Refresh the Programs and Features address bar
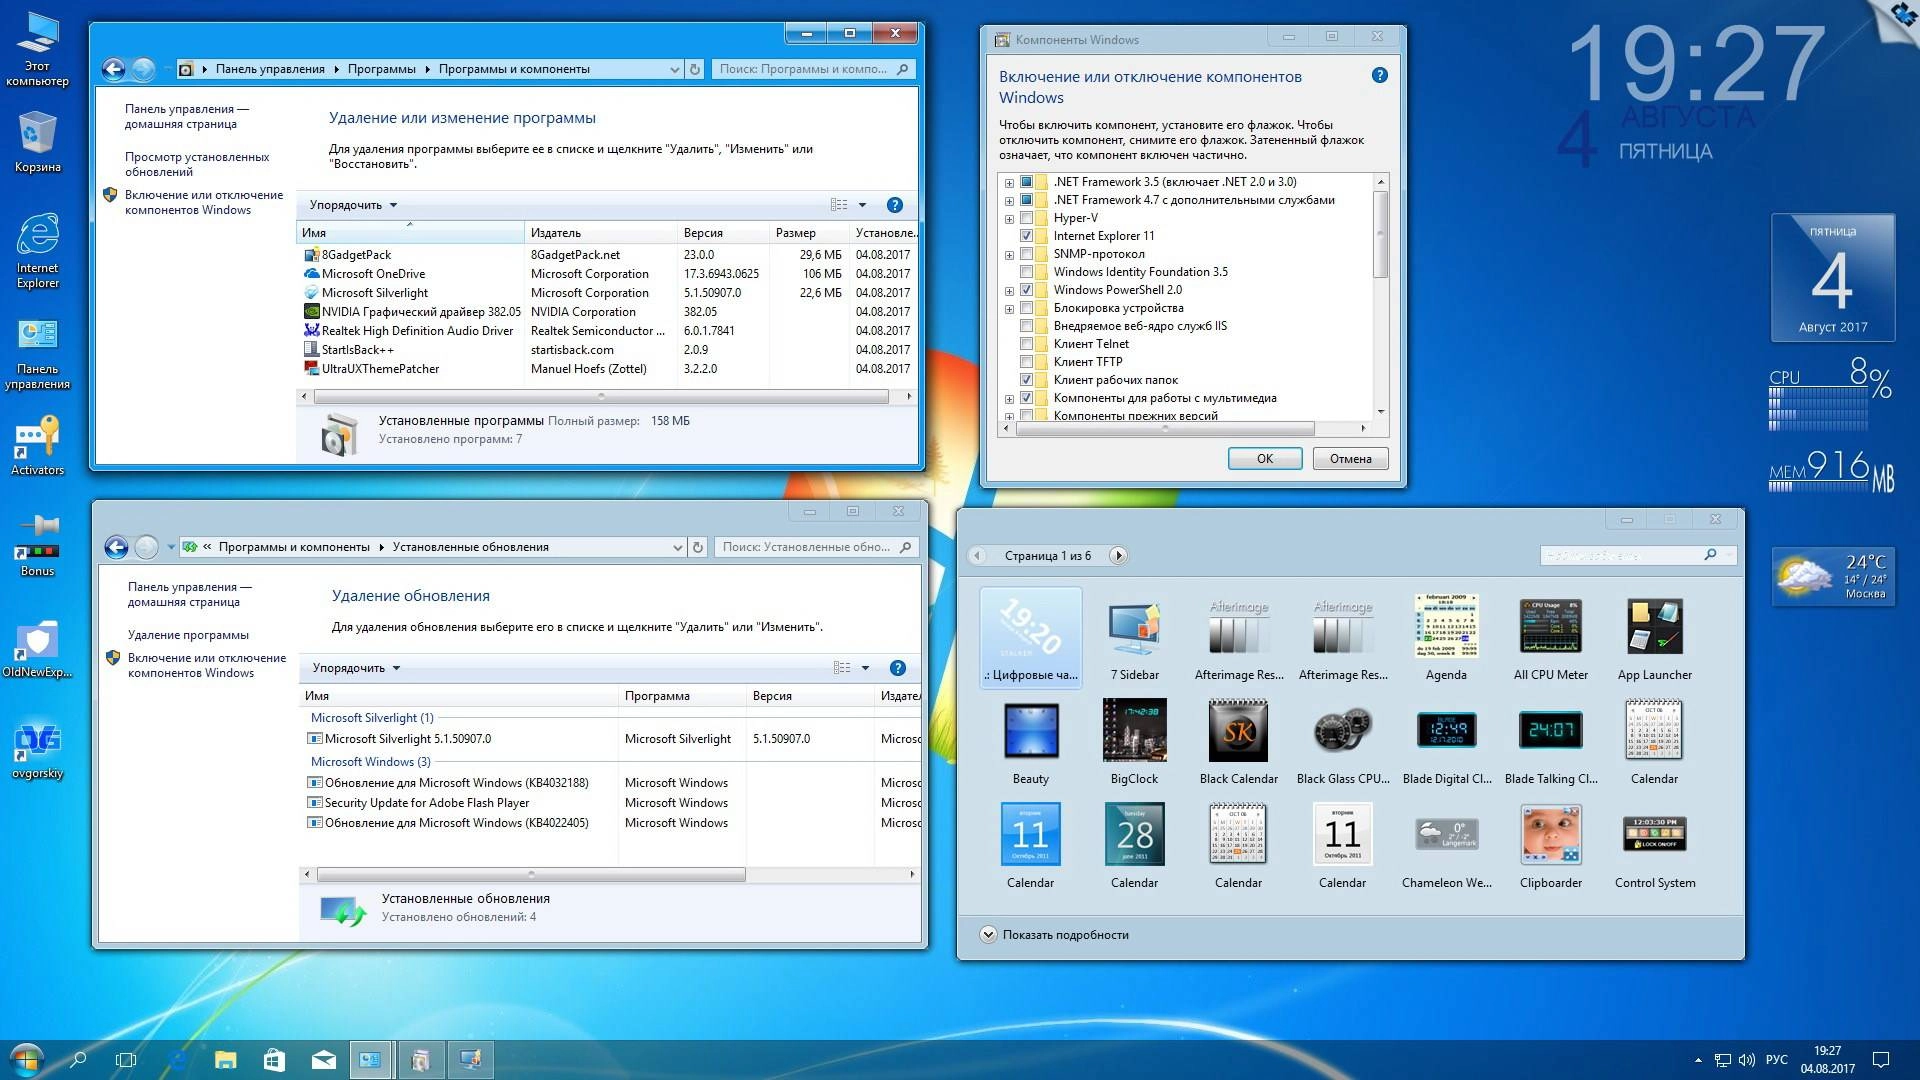Image resolution: width=1920 pixels, height=1080 pixels. (x=695, y=69)
